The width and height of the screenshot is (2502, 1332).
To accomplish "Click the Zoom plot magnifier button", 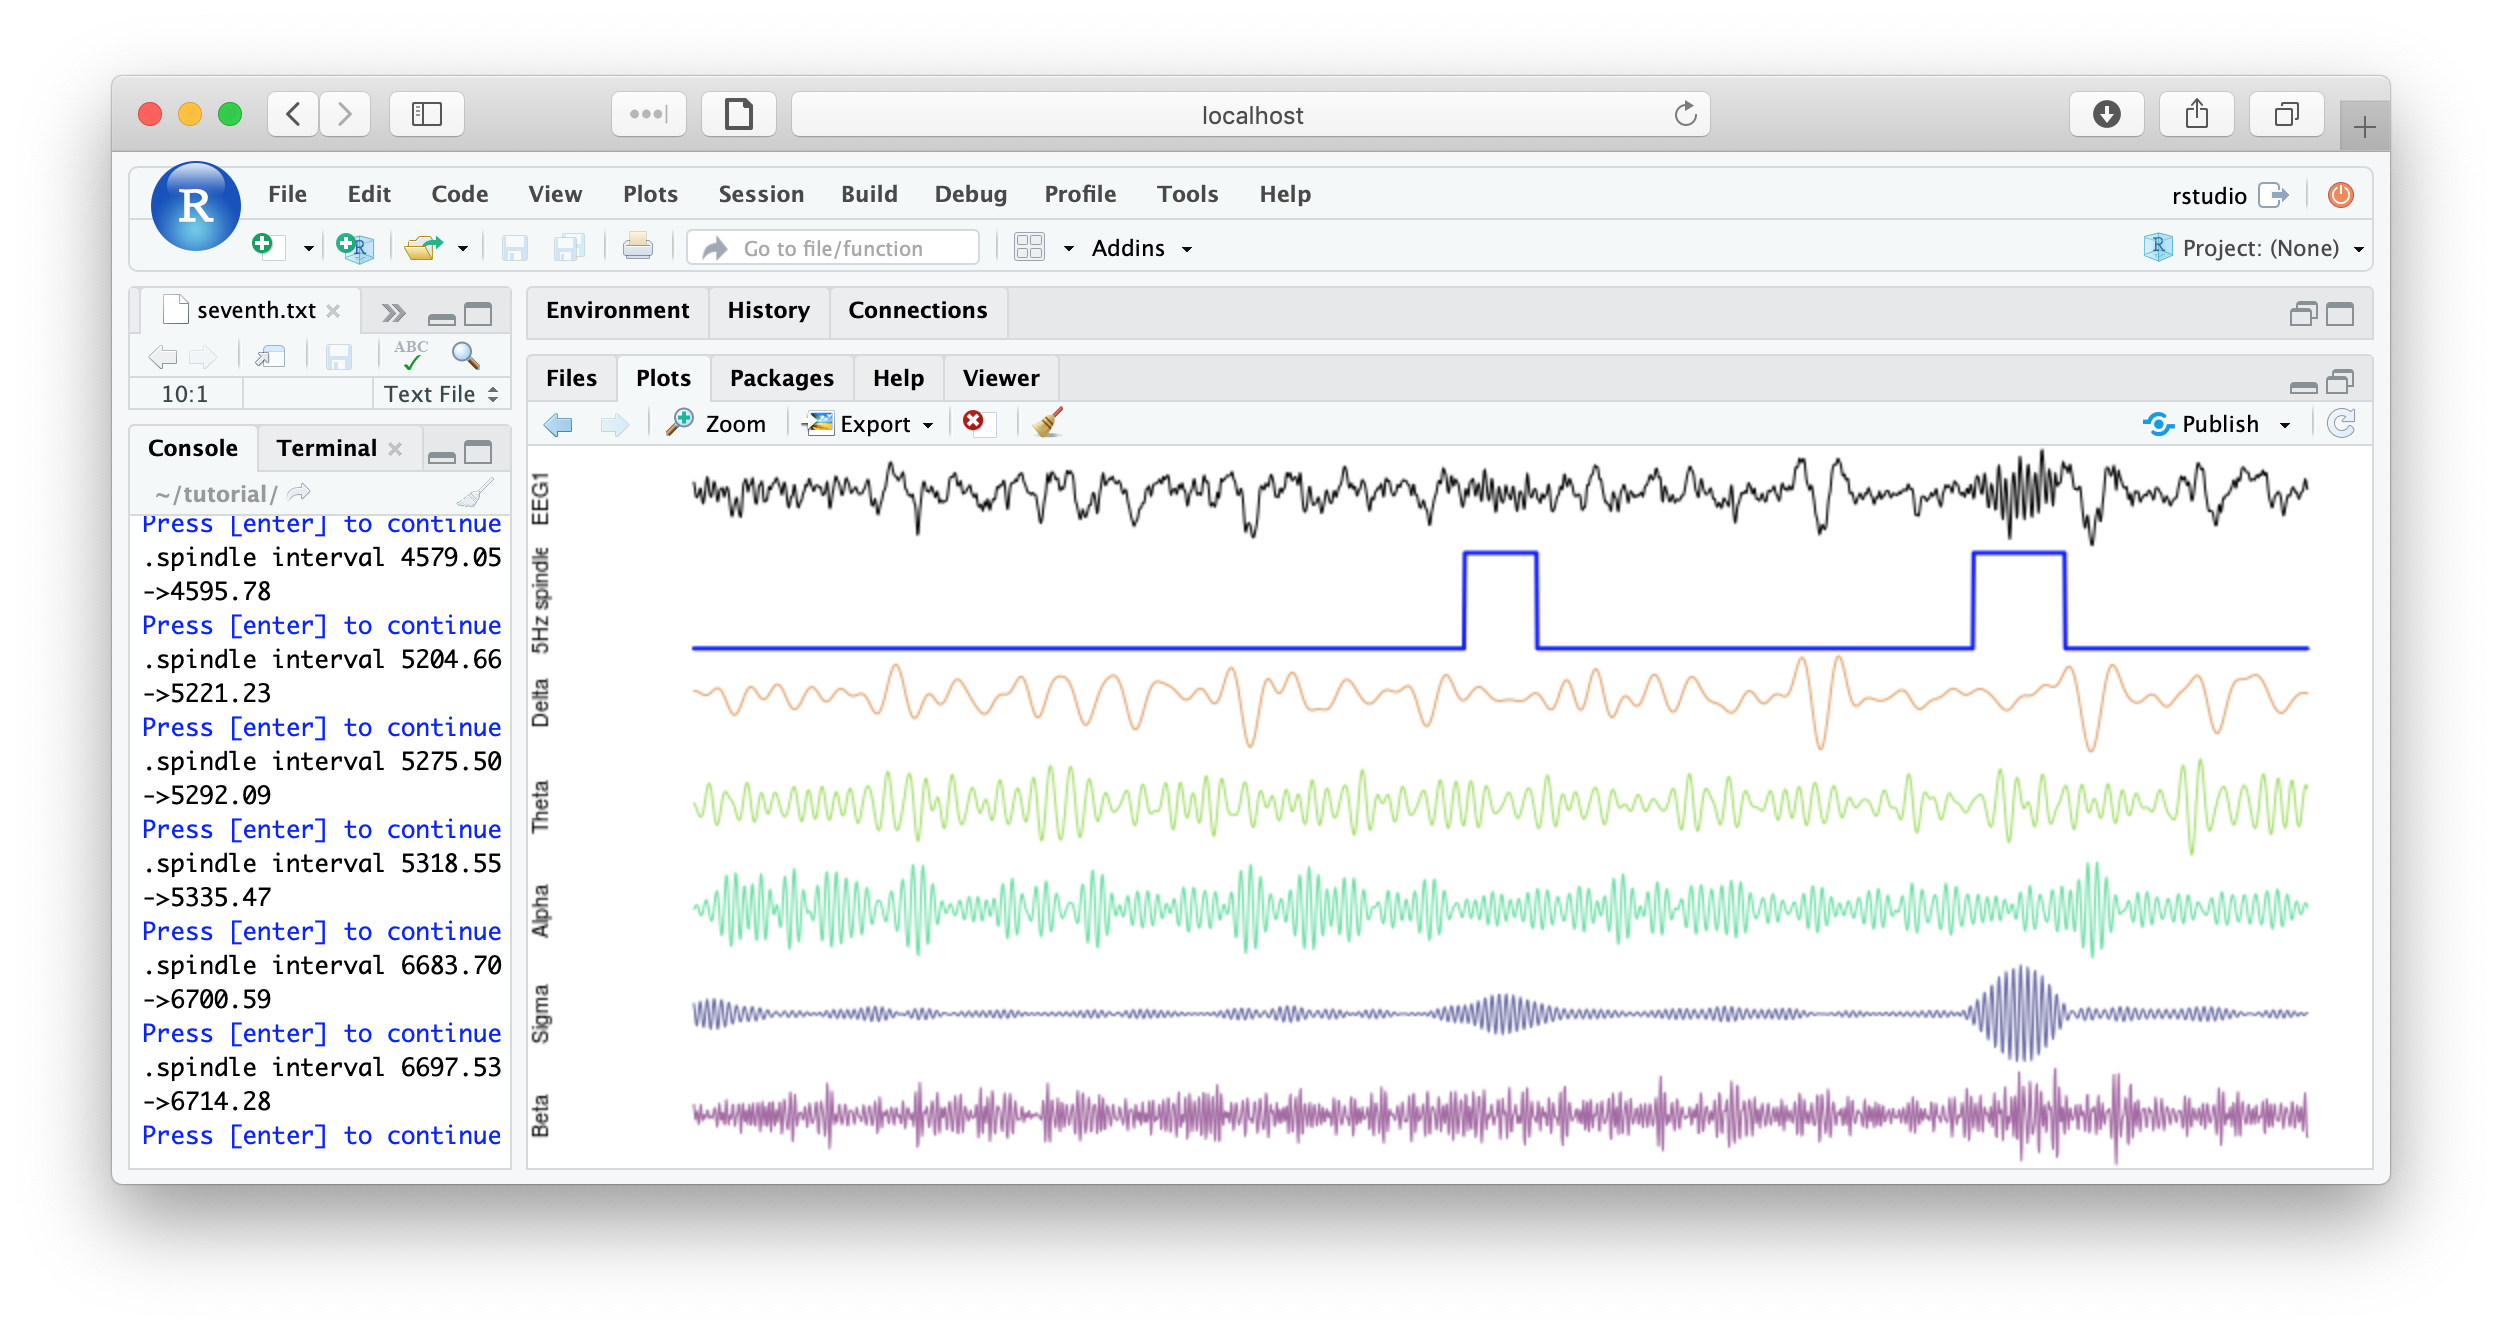I will (x=716, y=423).
